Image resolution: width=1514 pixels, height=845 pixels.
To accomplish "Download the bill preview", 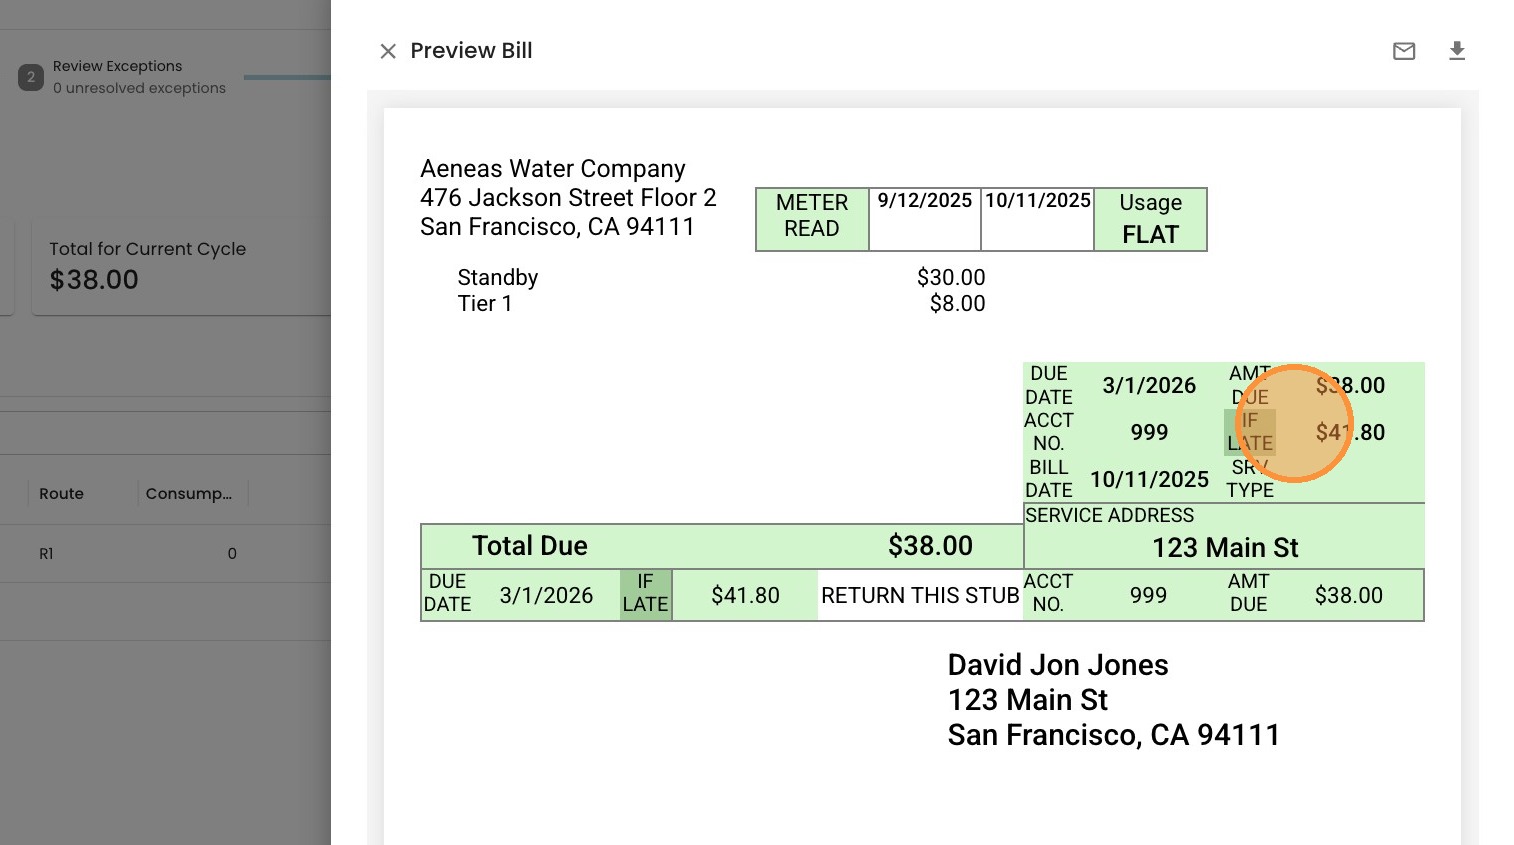I will point(1457,51).
